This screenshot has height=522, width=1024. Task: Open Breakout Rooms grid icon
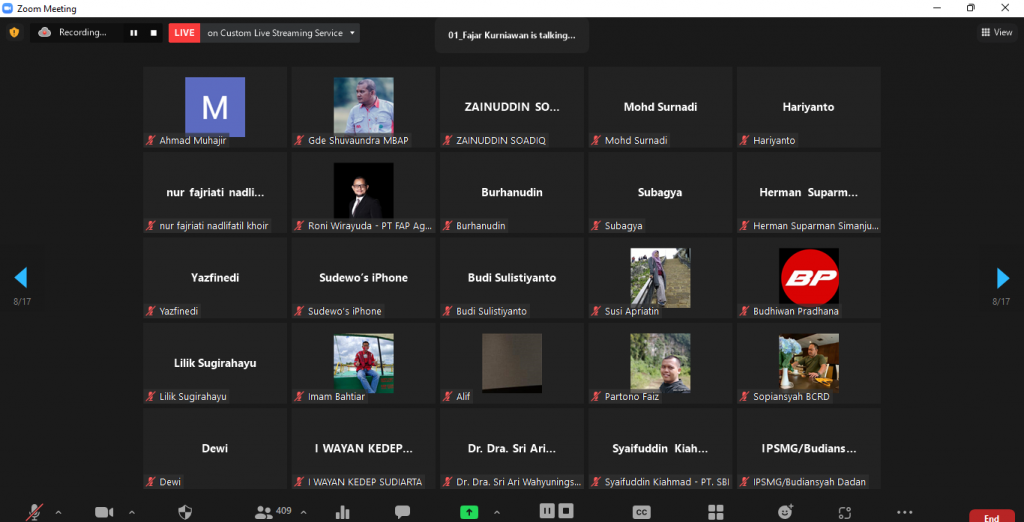pos(715,512)
